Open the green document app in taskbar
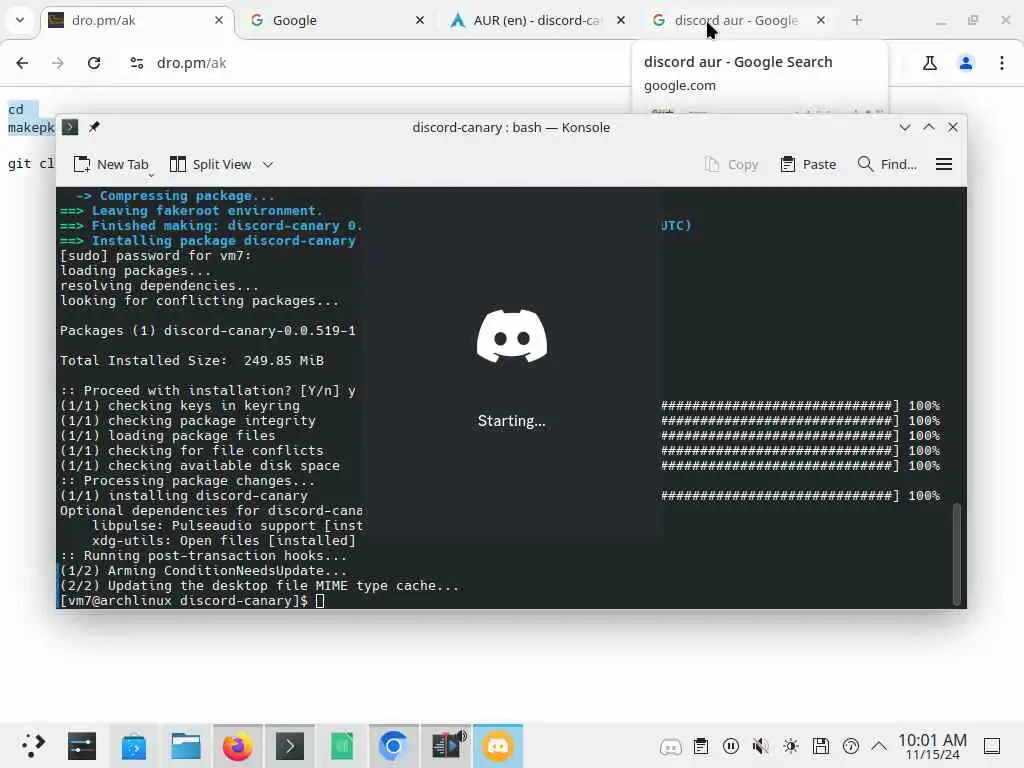Image resolution: width=1024 pixels, height=768 pixels. tap(342, 746)
